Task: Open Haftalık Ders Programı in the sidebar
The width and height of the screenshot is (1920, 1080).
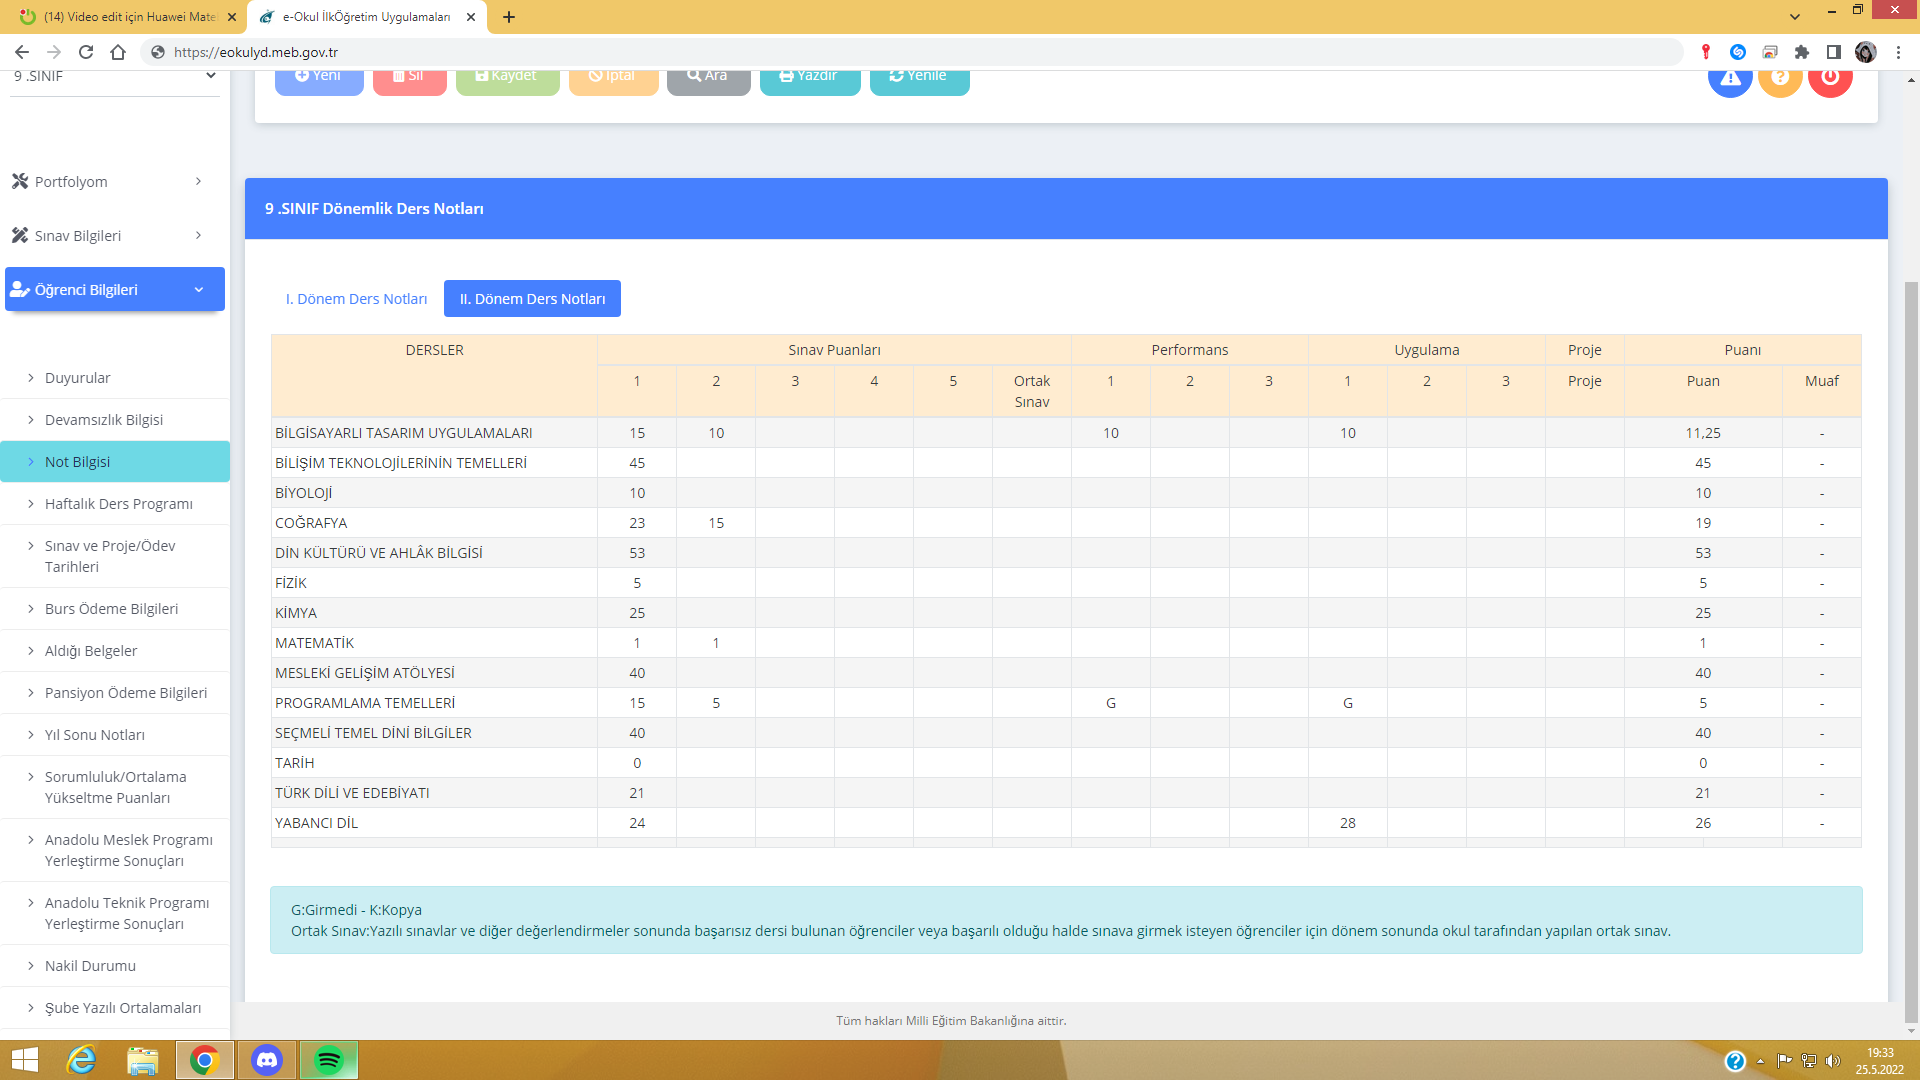Action: pyautogui.click(x=118, y=504)
